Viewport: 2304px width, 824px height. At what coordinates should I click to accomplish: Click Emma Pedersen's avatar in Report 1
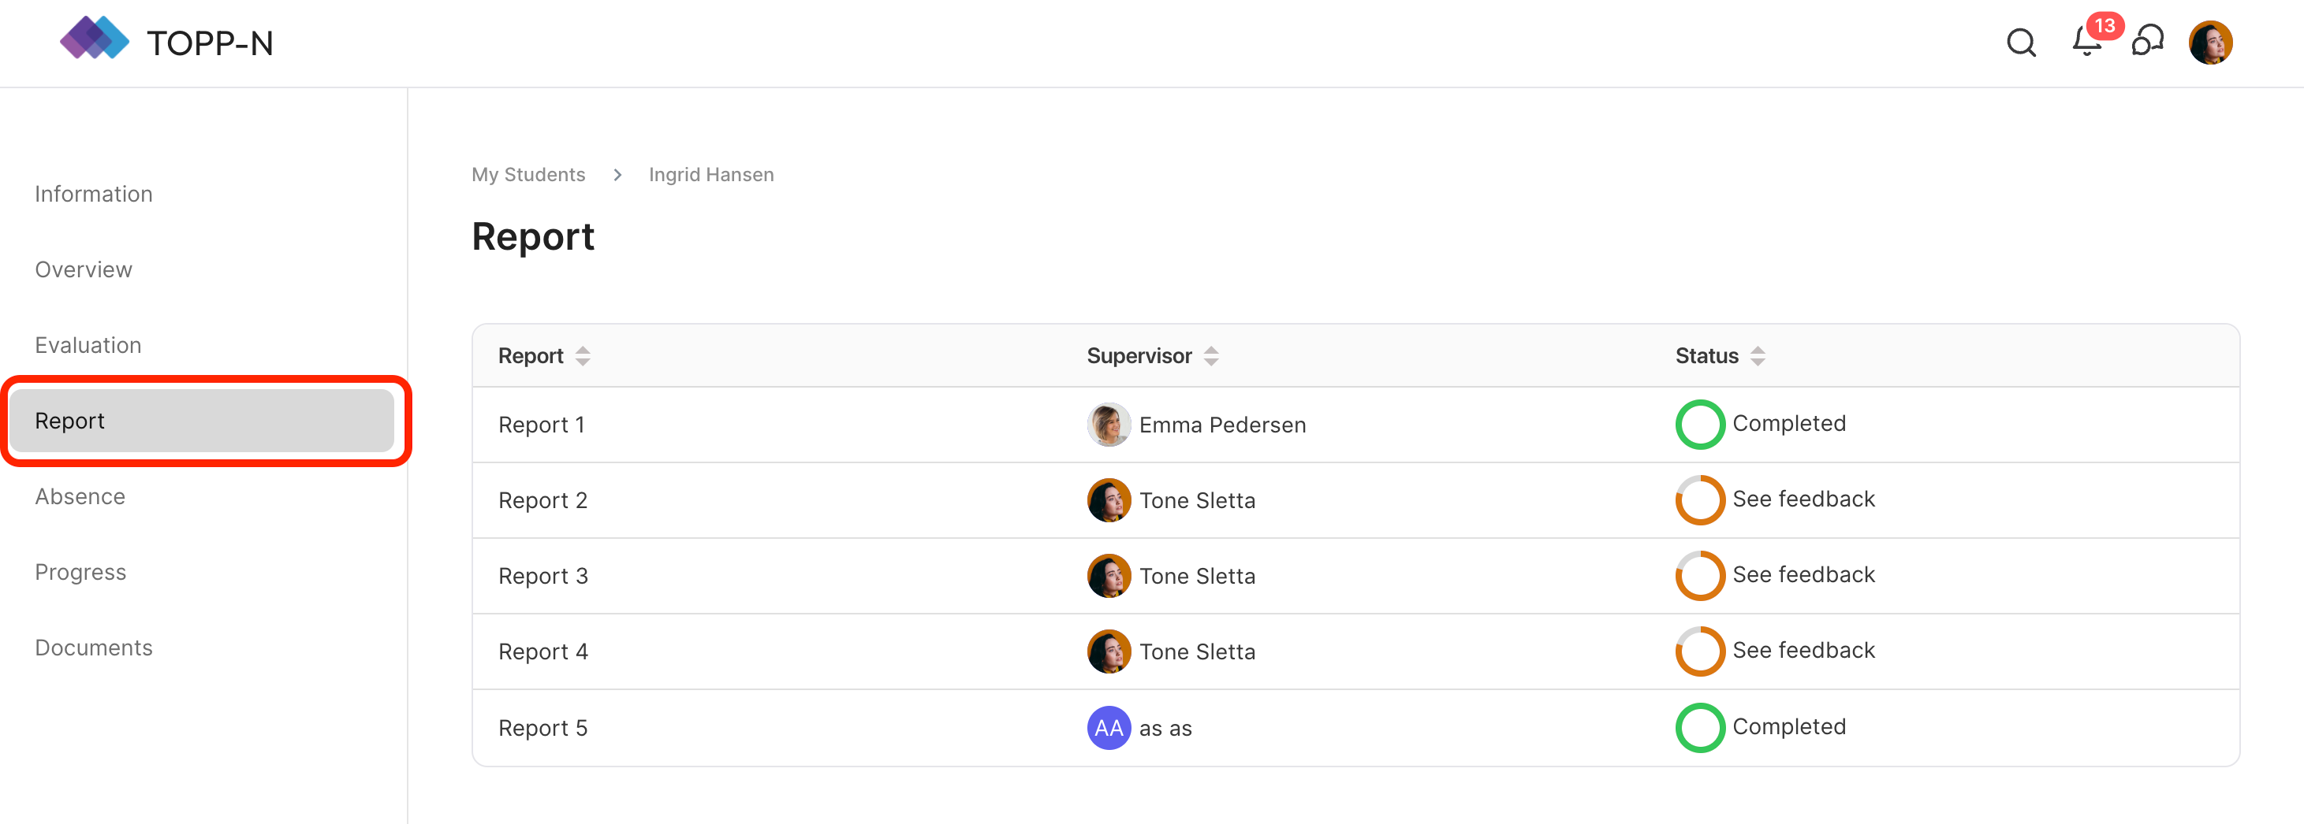click(x=1108, y=425)
